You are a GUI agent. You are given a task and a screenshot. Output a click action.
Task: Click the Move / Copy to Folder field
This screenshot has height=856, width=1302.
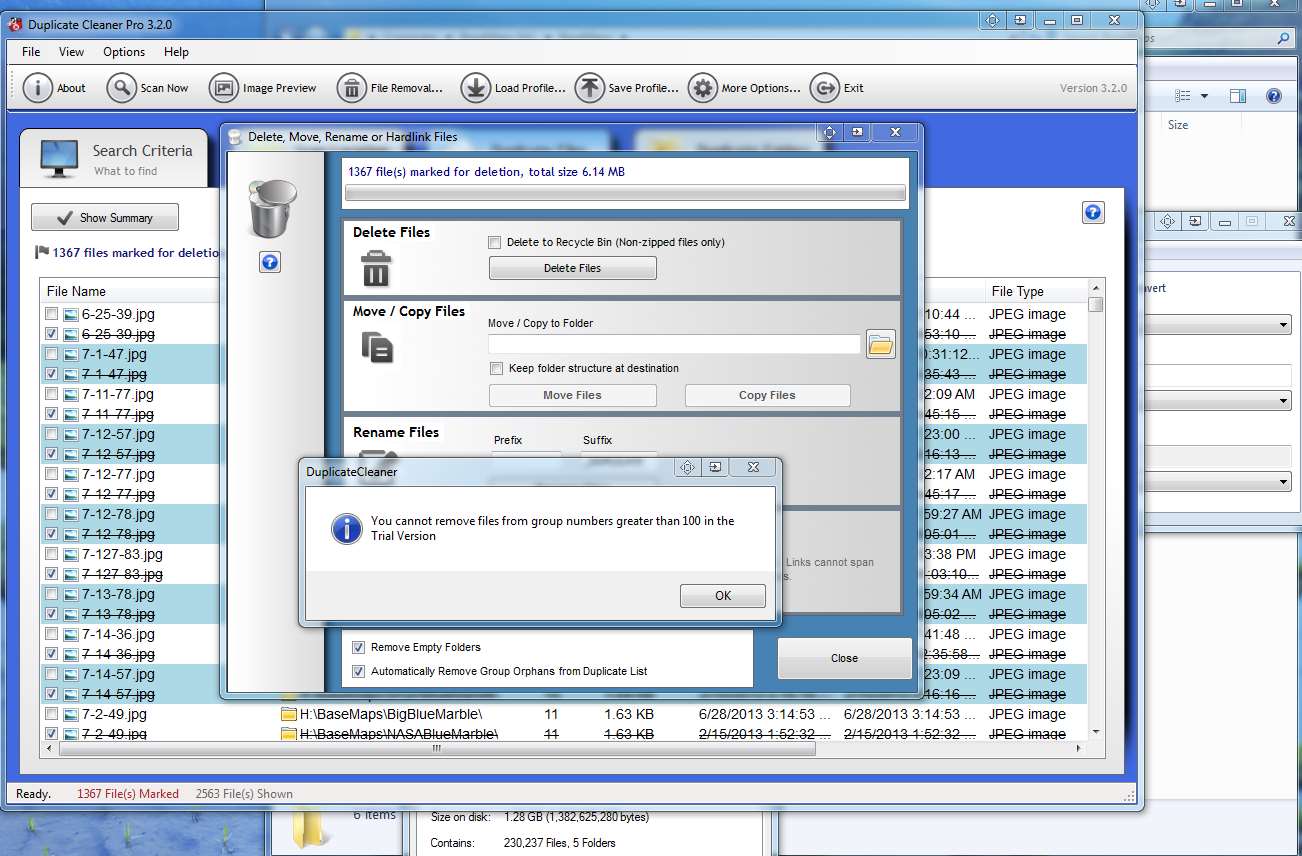[673, 345]
